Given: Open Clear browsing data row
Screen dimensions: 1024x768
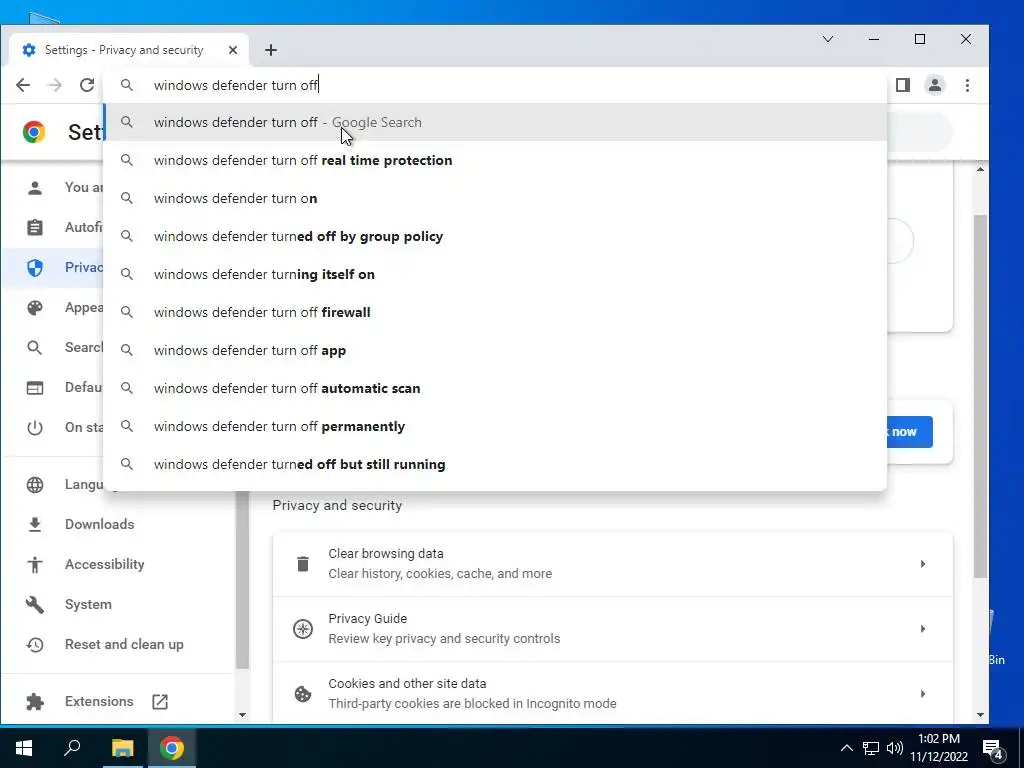Looking at the screenshot, I should click(x=613, y=564).
